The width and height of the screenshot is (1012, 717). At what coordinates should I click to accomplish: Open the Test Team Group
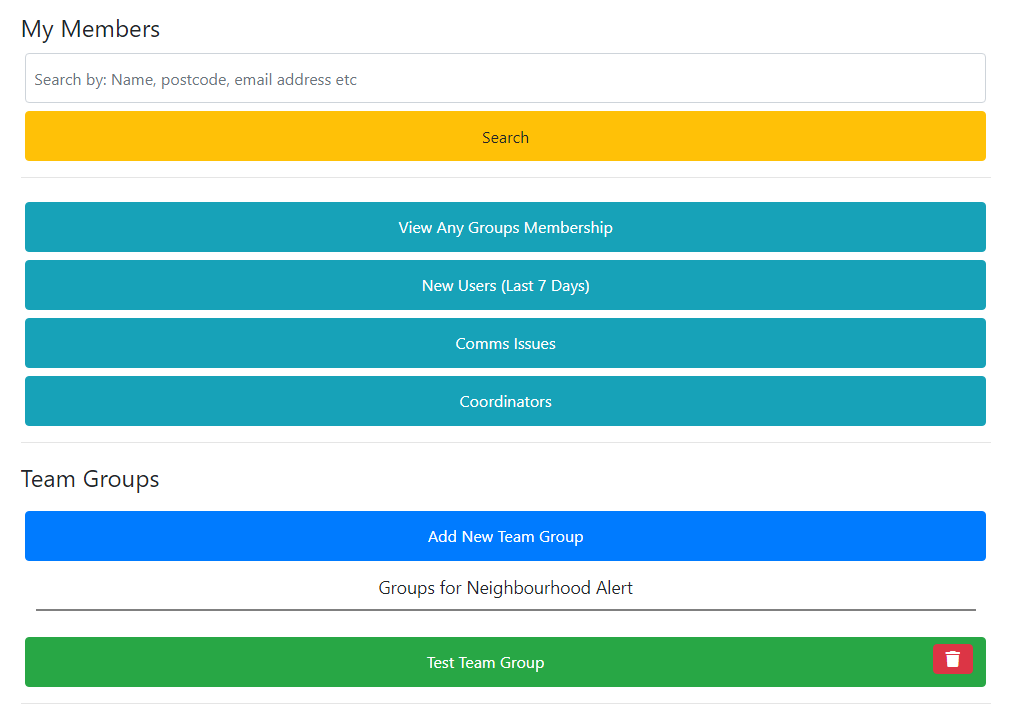click(485, 662)
